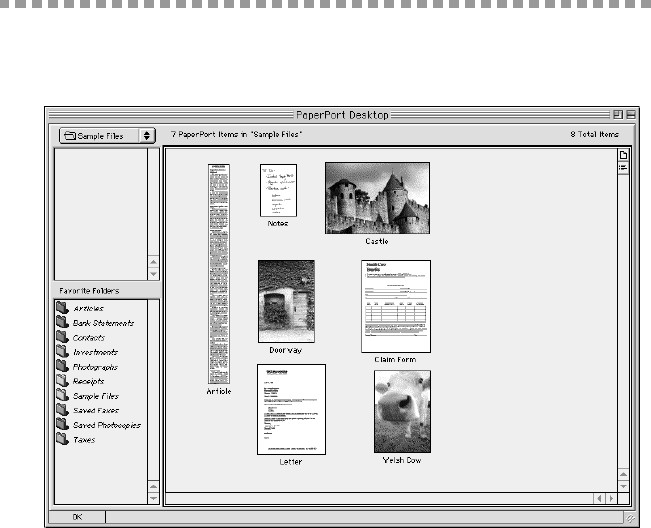Screen dimensions: 651x528
Task: Select the Claim Form thumbnail
Action: click(x=396, y=306)
